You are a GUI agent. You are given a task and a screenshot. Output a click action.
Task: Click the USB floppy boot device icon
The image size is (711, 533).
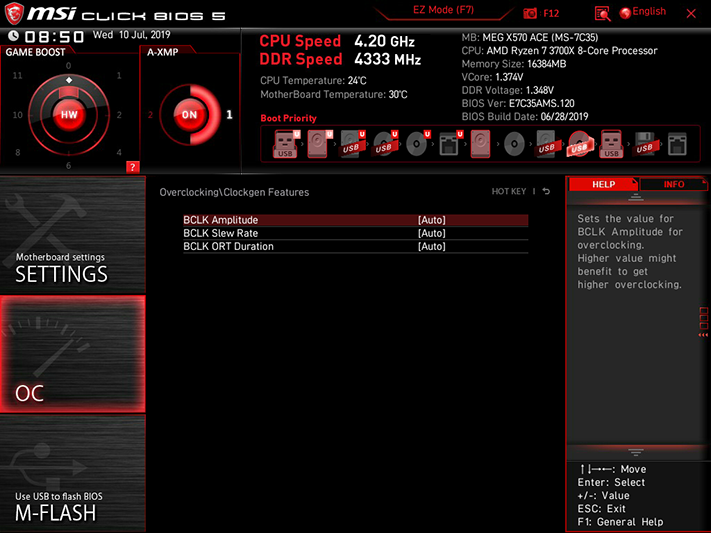pyautogui.click(x=644, y=144)
